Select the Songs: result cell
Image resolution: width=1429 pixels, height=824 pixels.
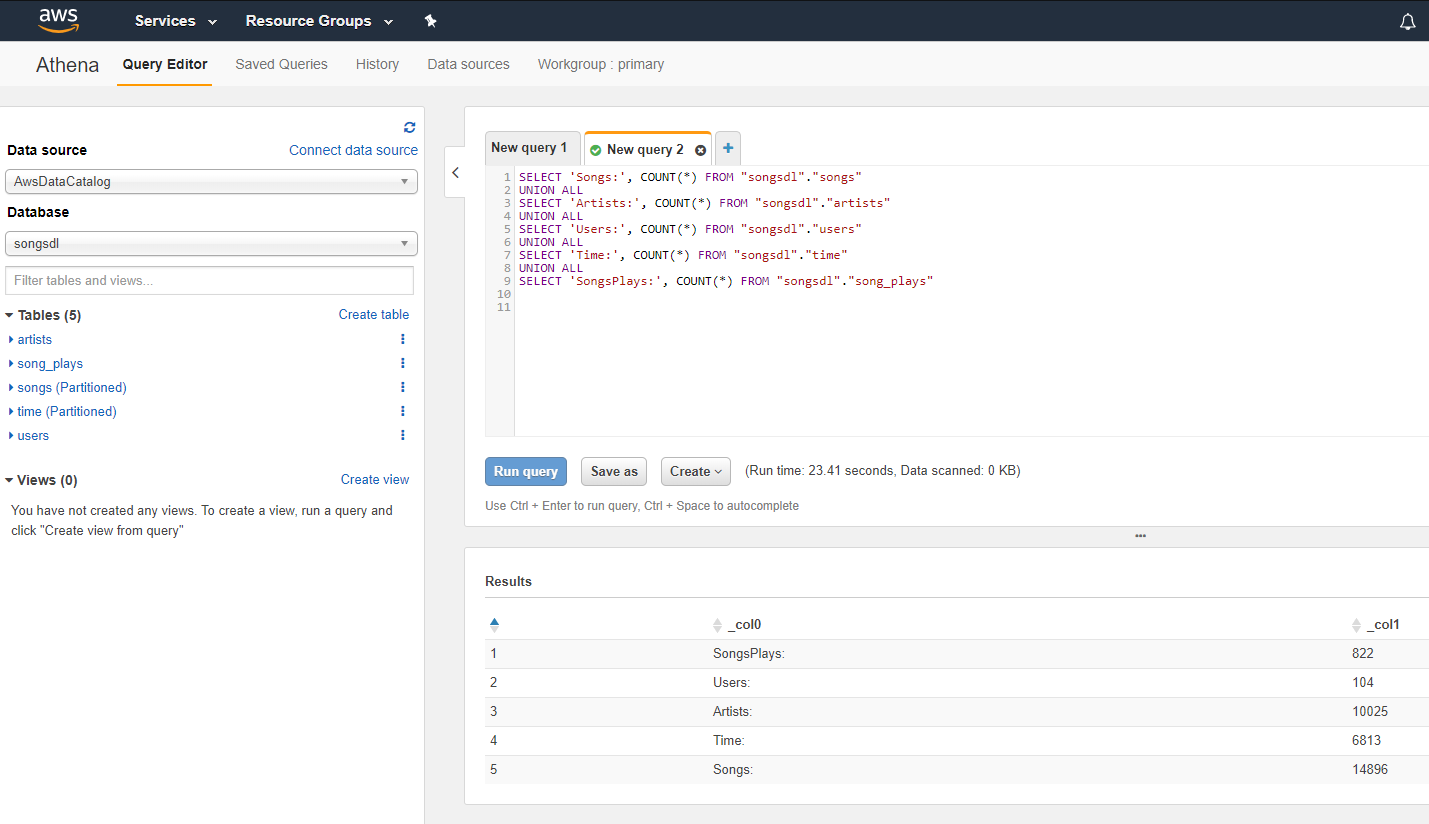(x=732, y=769)
